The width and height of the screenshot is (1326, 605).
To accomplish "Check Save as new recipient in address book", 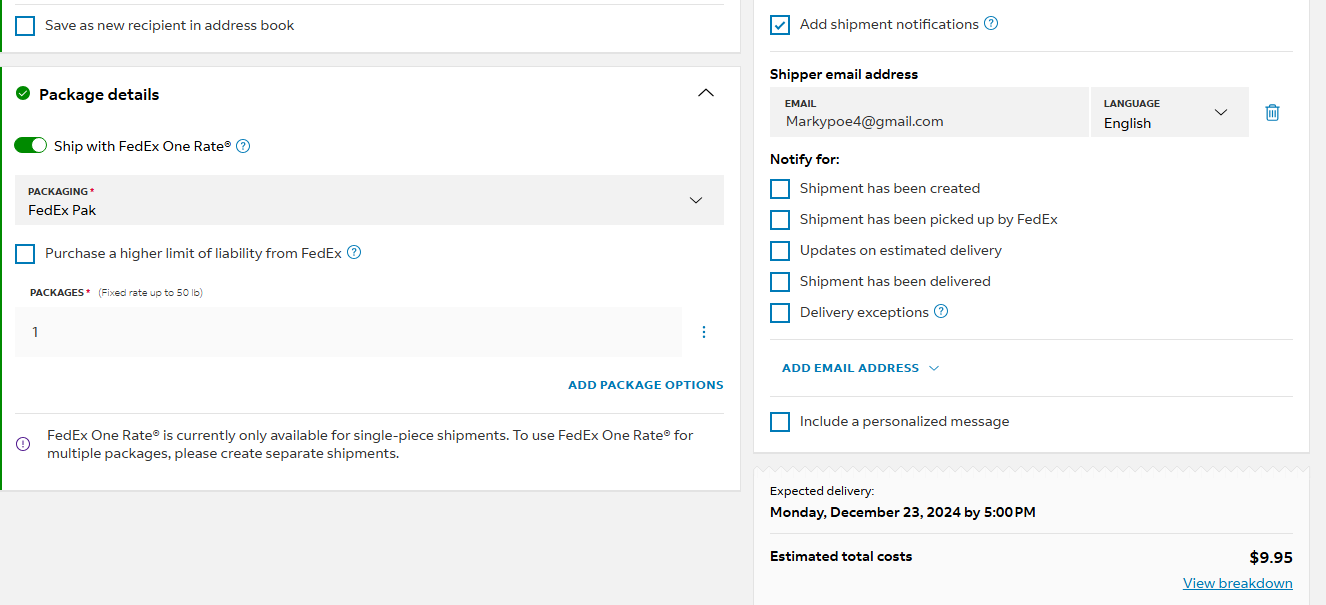I will [25, 26].
